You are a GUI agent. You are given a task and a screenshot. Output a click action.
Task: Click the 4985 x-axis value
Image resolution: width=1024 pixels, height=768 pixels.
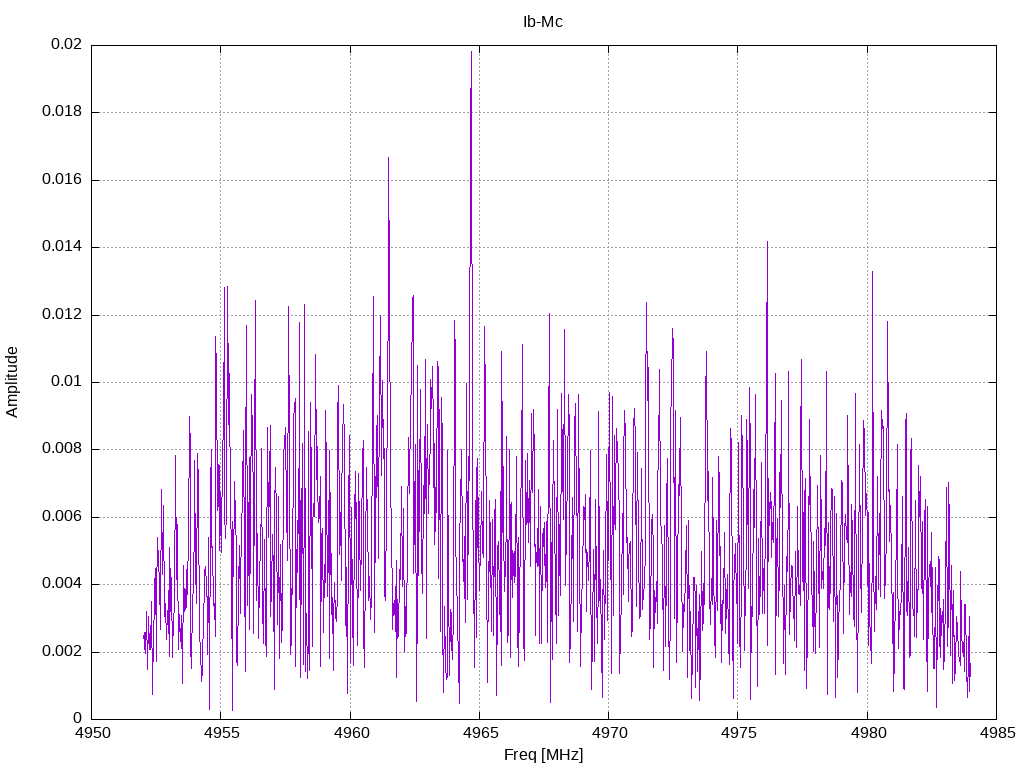(x=997, y=733)
